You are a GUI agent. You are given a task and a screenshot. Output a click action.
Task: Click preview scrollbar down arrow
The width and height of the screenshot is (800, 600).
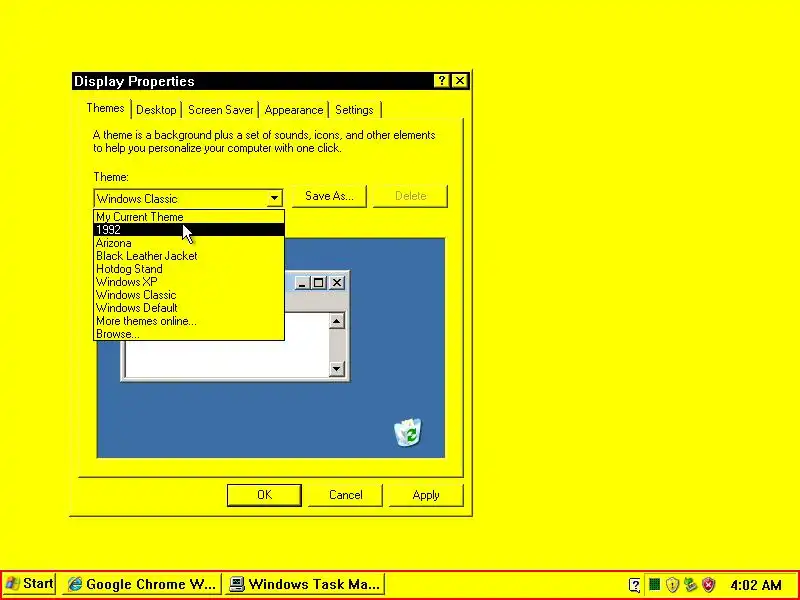coord(336,368)
